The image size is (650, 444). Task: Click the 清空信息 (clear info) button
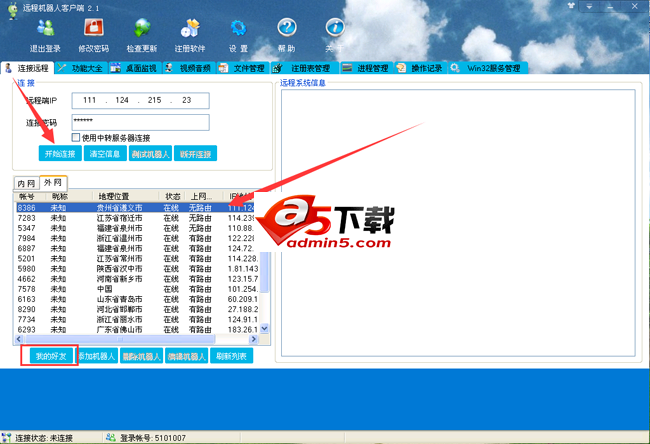104,154
